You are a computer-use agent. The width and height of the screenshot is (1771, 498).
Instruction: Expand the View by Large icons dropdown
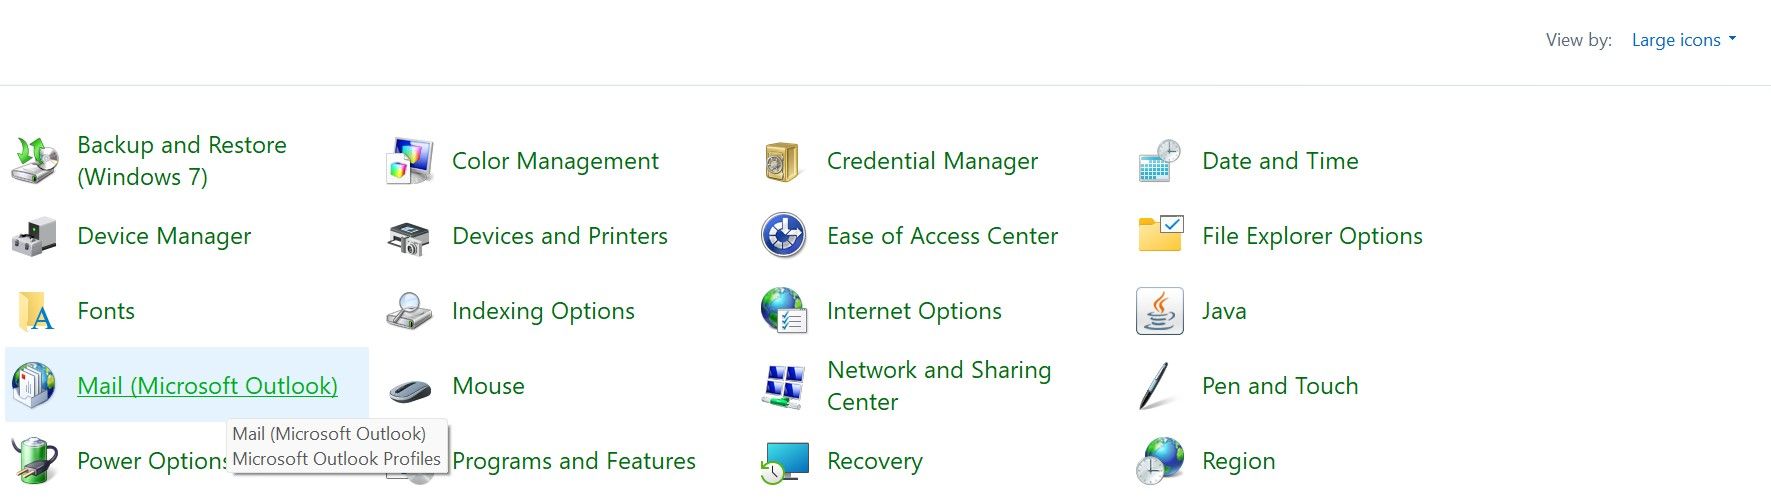click(x=1684, y=40)
